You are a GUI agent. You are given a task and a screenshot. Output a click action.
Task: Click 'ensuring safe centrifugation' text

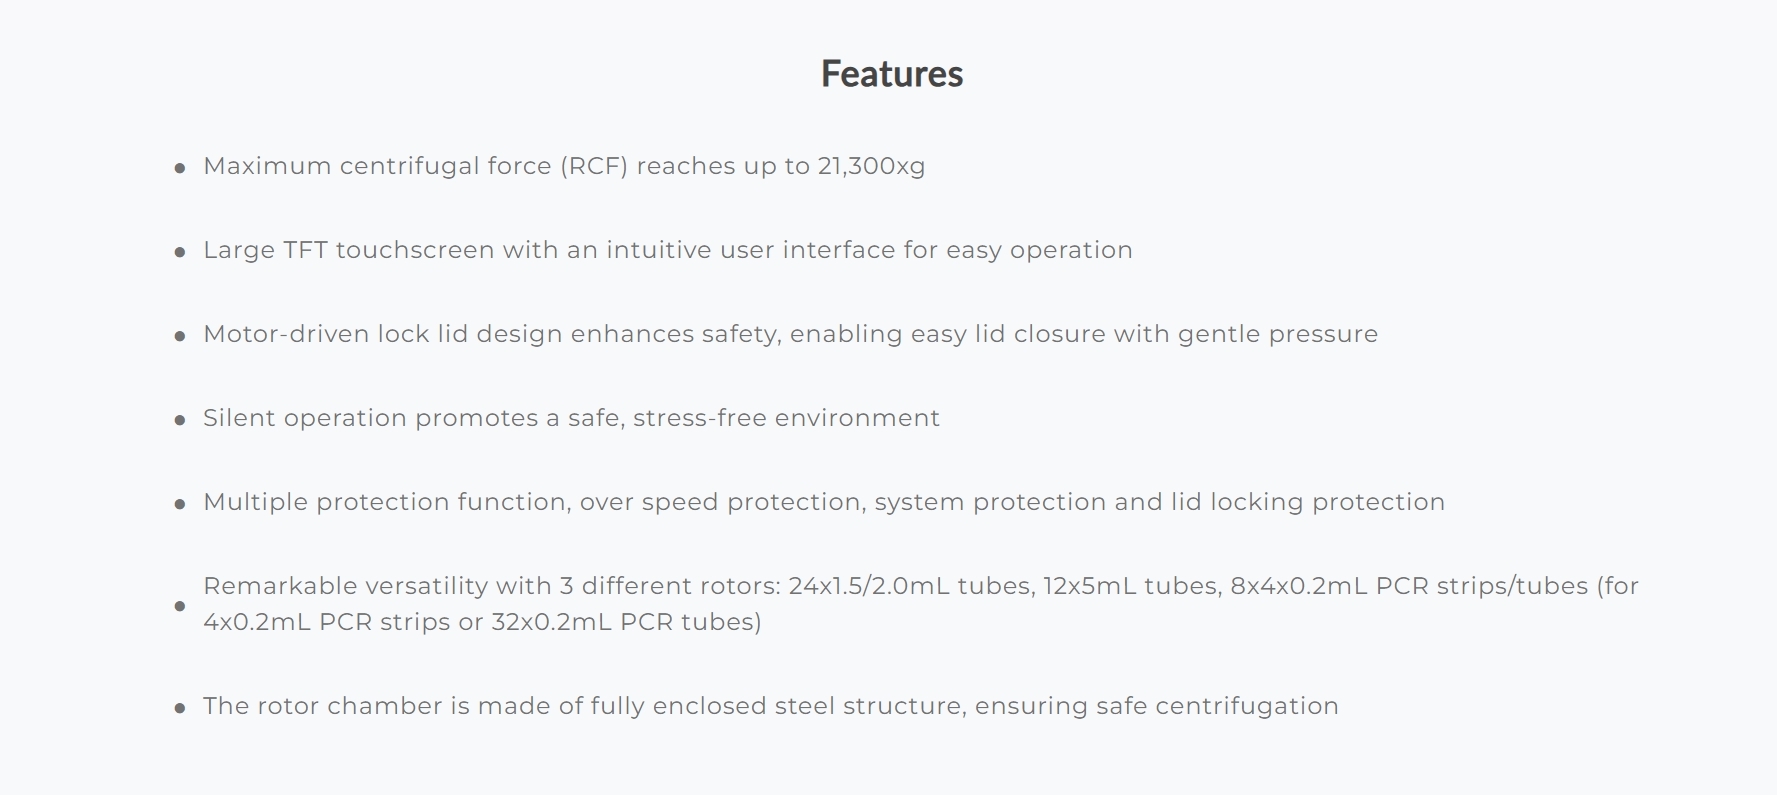[1157, 706]
